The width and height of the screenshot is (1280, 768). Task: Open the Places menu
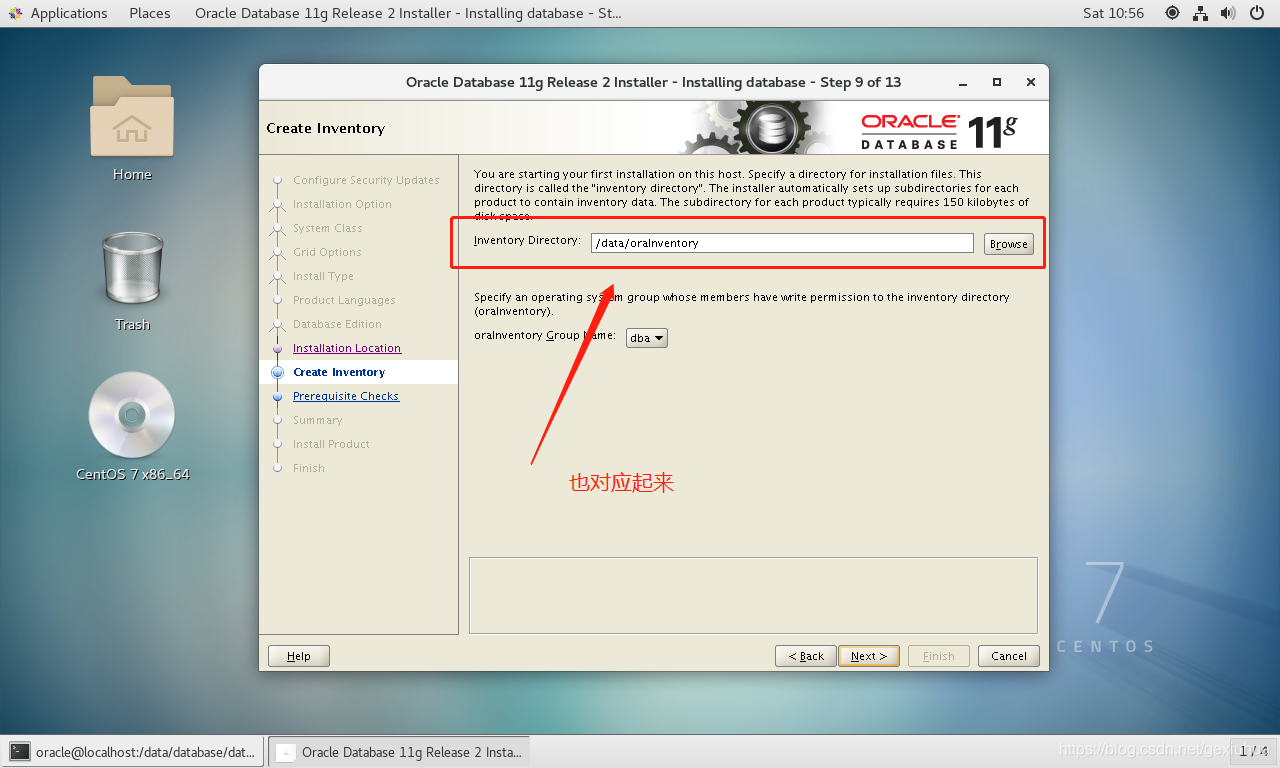[150, 13]
